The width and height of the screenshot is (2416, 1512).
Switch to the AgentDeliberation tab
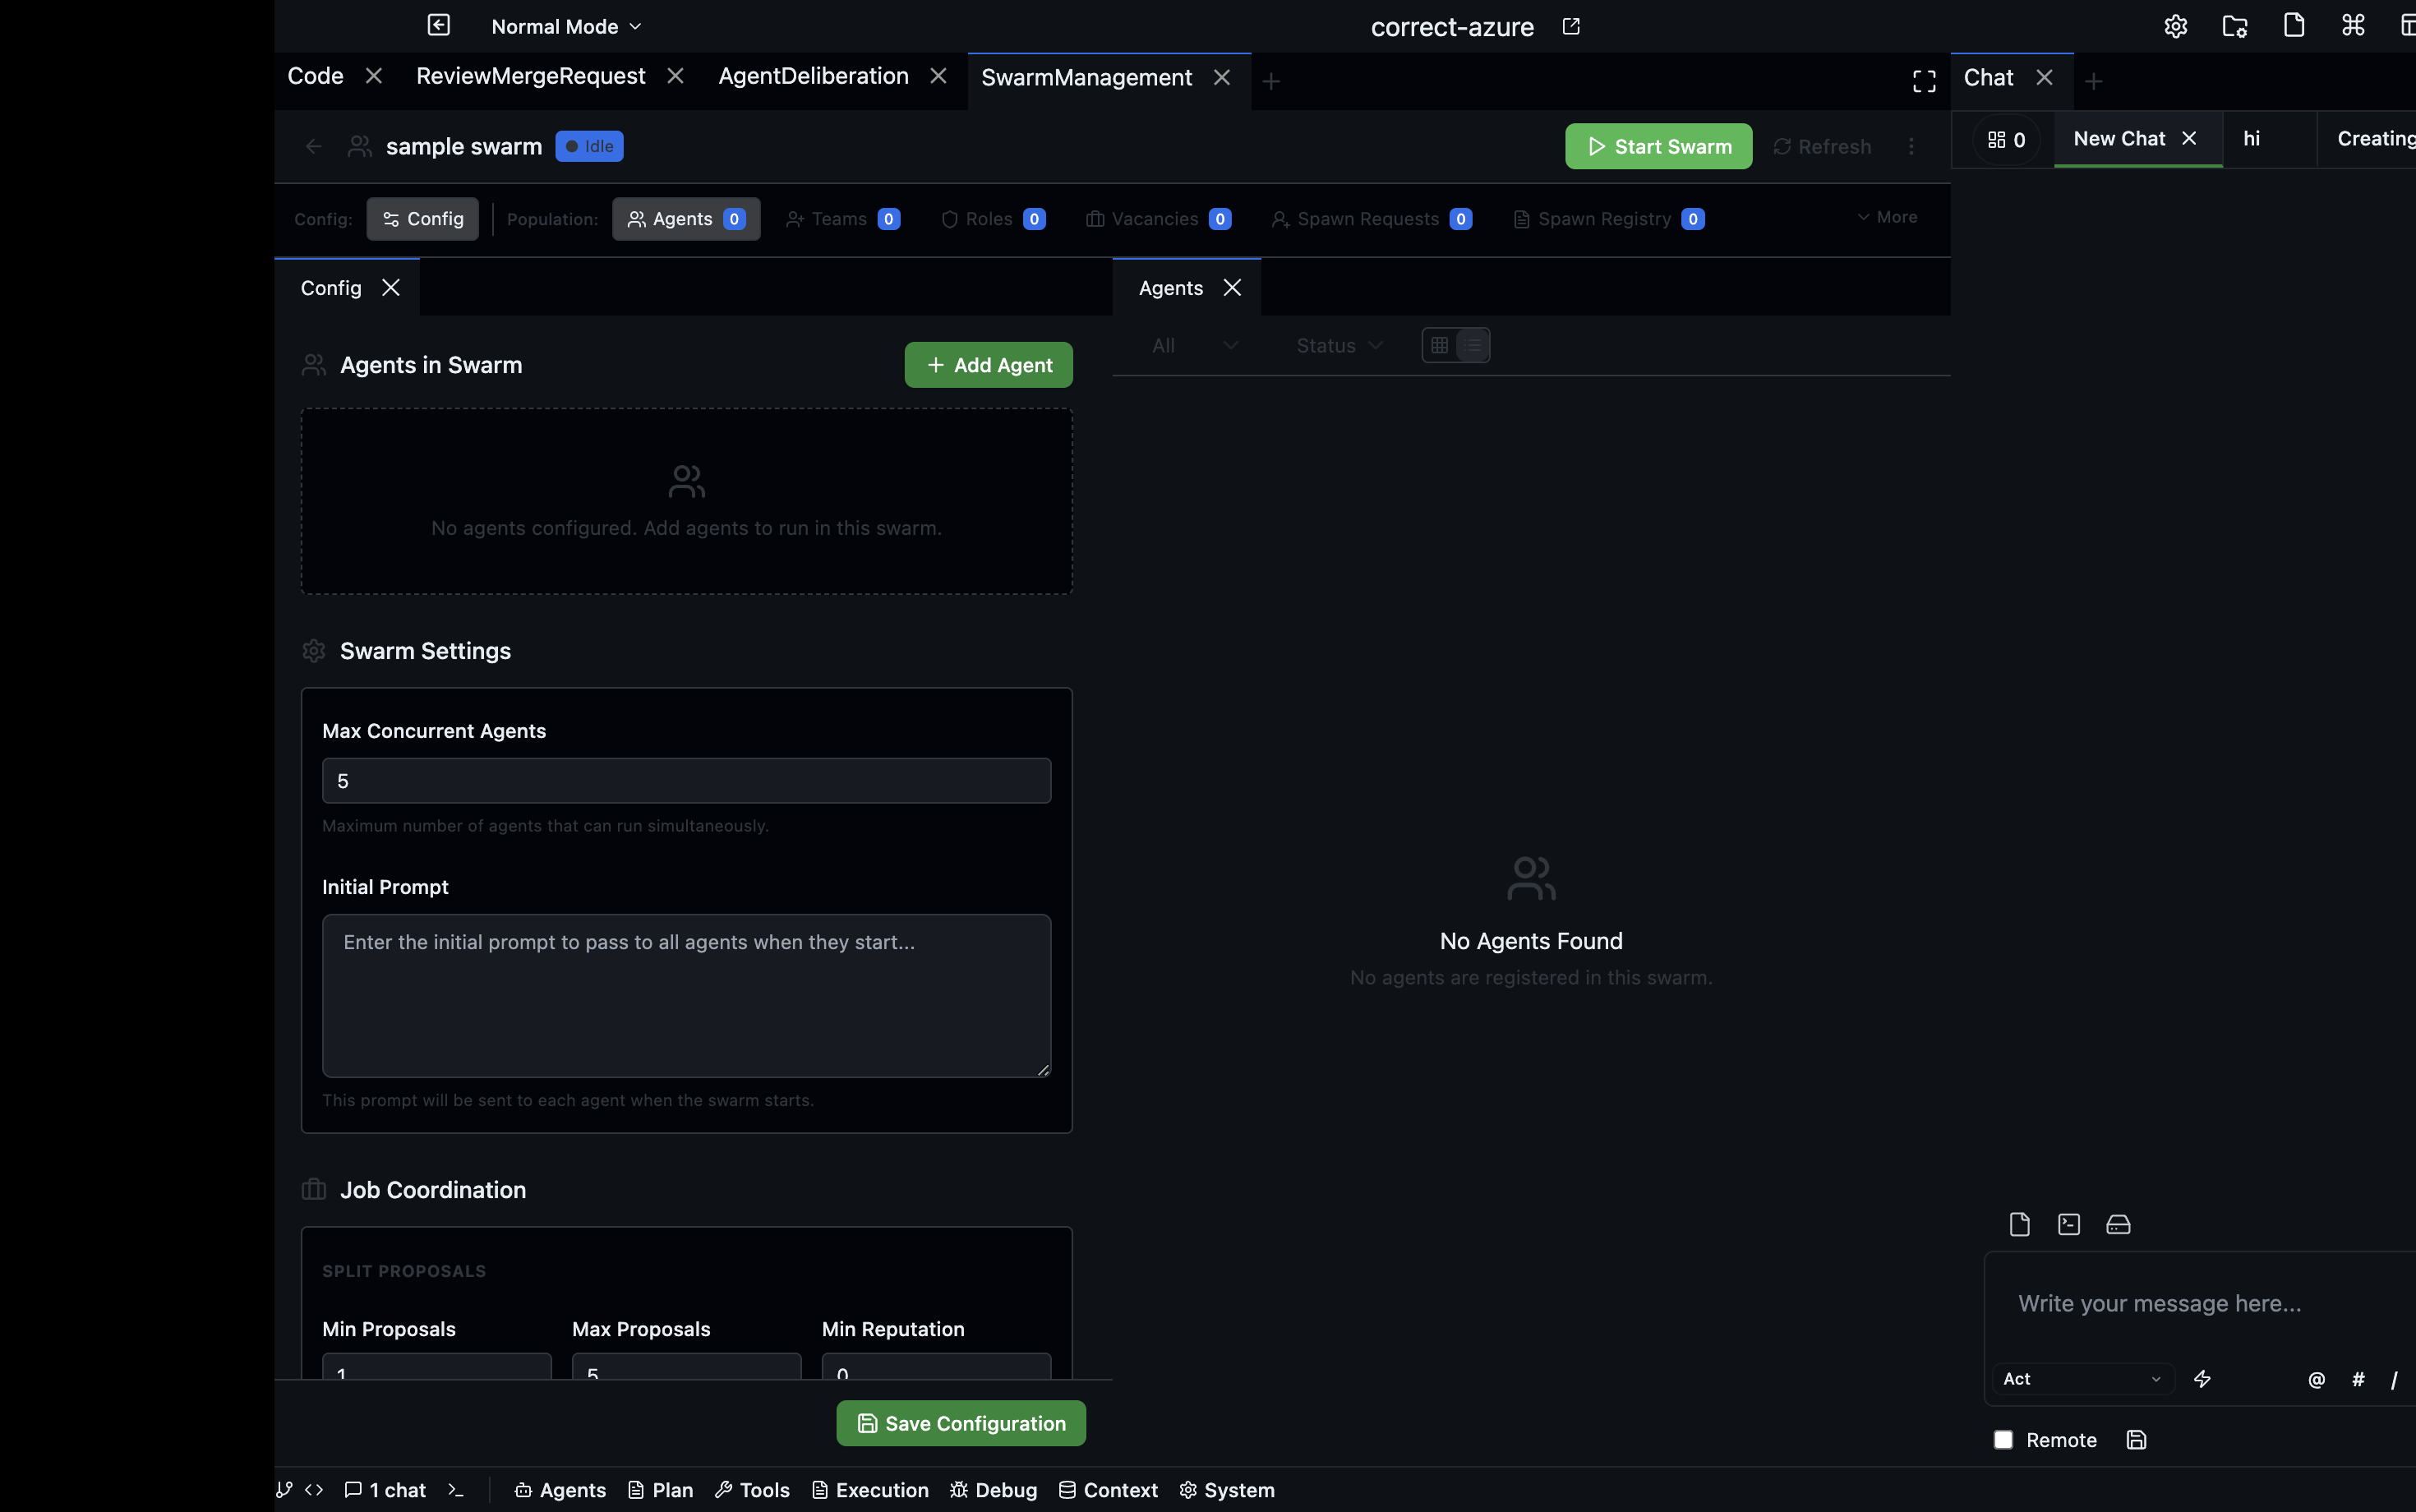(x=813, y=75)
